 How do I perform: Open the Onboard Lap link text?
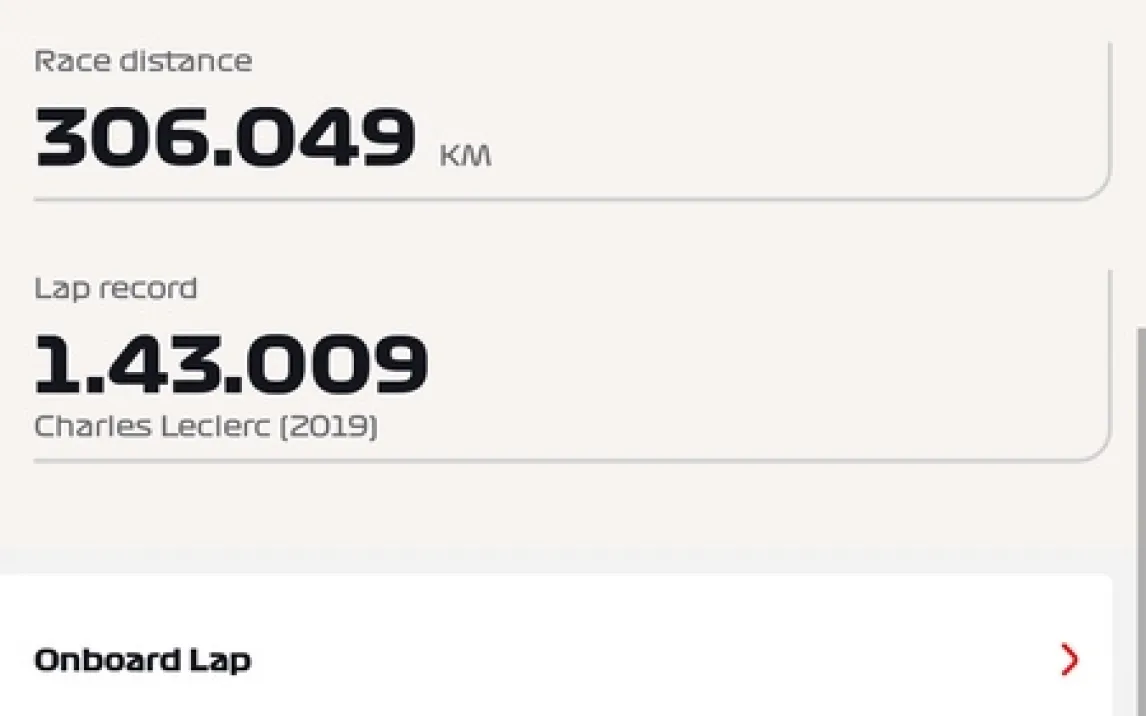(x=142, y=660)
